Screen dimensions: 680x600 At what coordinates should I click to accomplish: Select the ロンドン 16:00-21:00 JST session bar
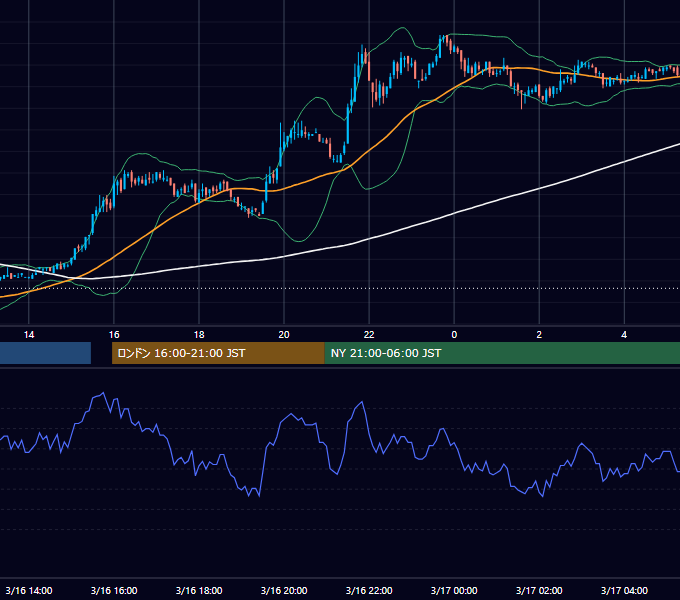pyautogui.click(x=218, y=353)
